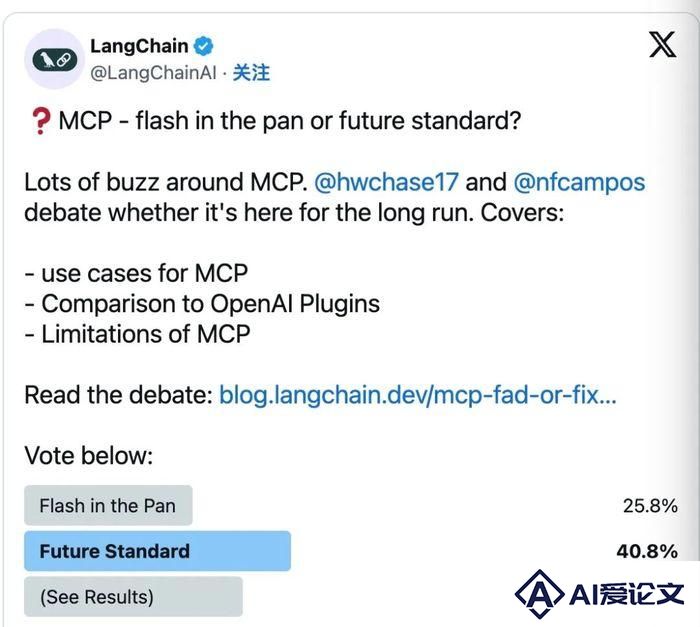Click the @LangChainAI handle

153,73
